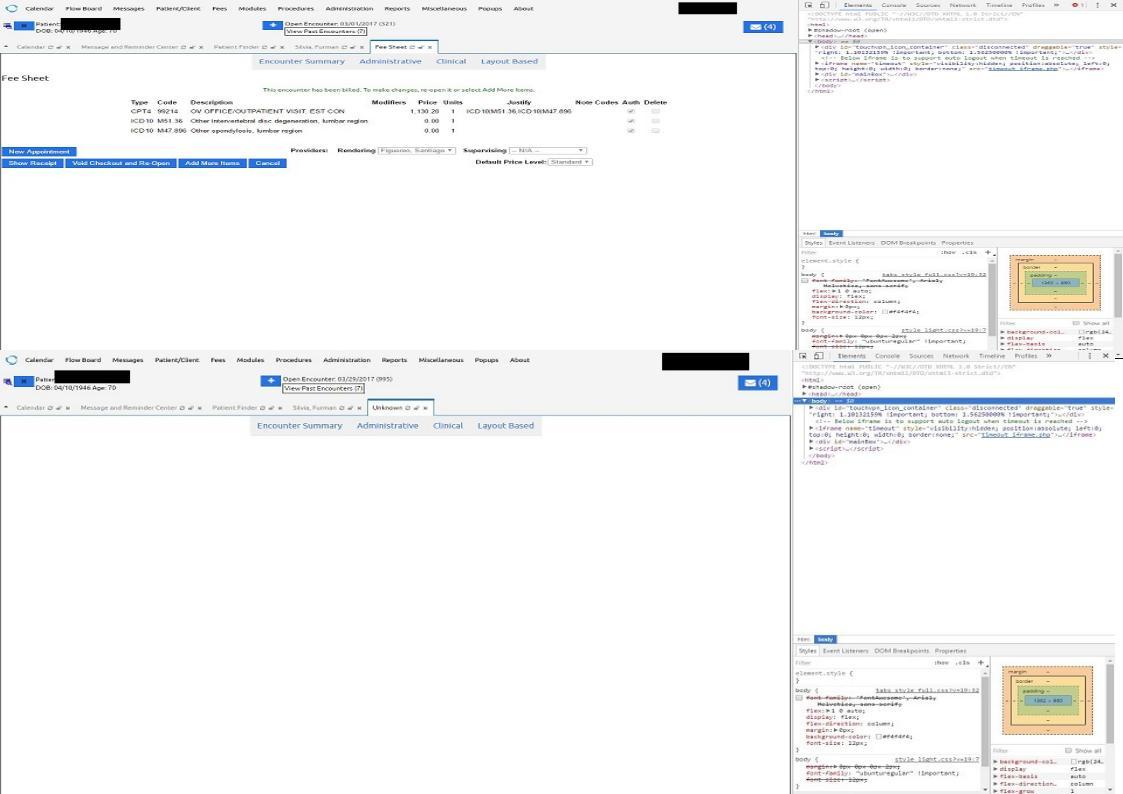
Task: Add new style rule plus icon, lower DevTools
Action: click(x=981, y=662)
